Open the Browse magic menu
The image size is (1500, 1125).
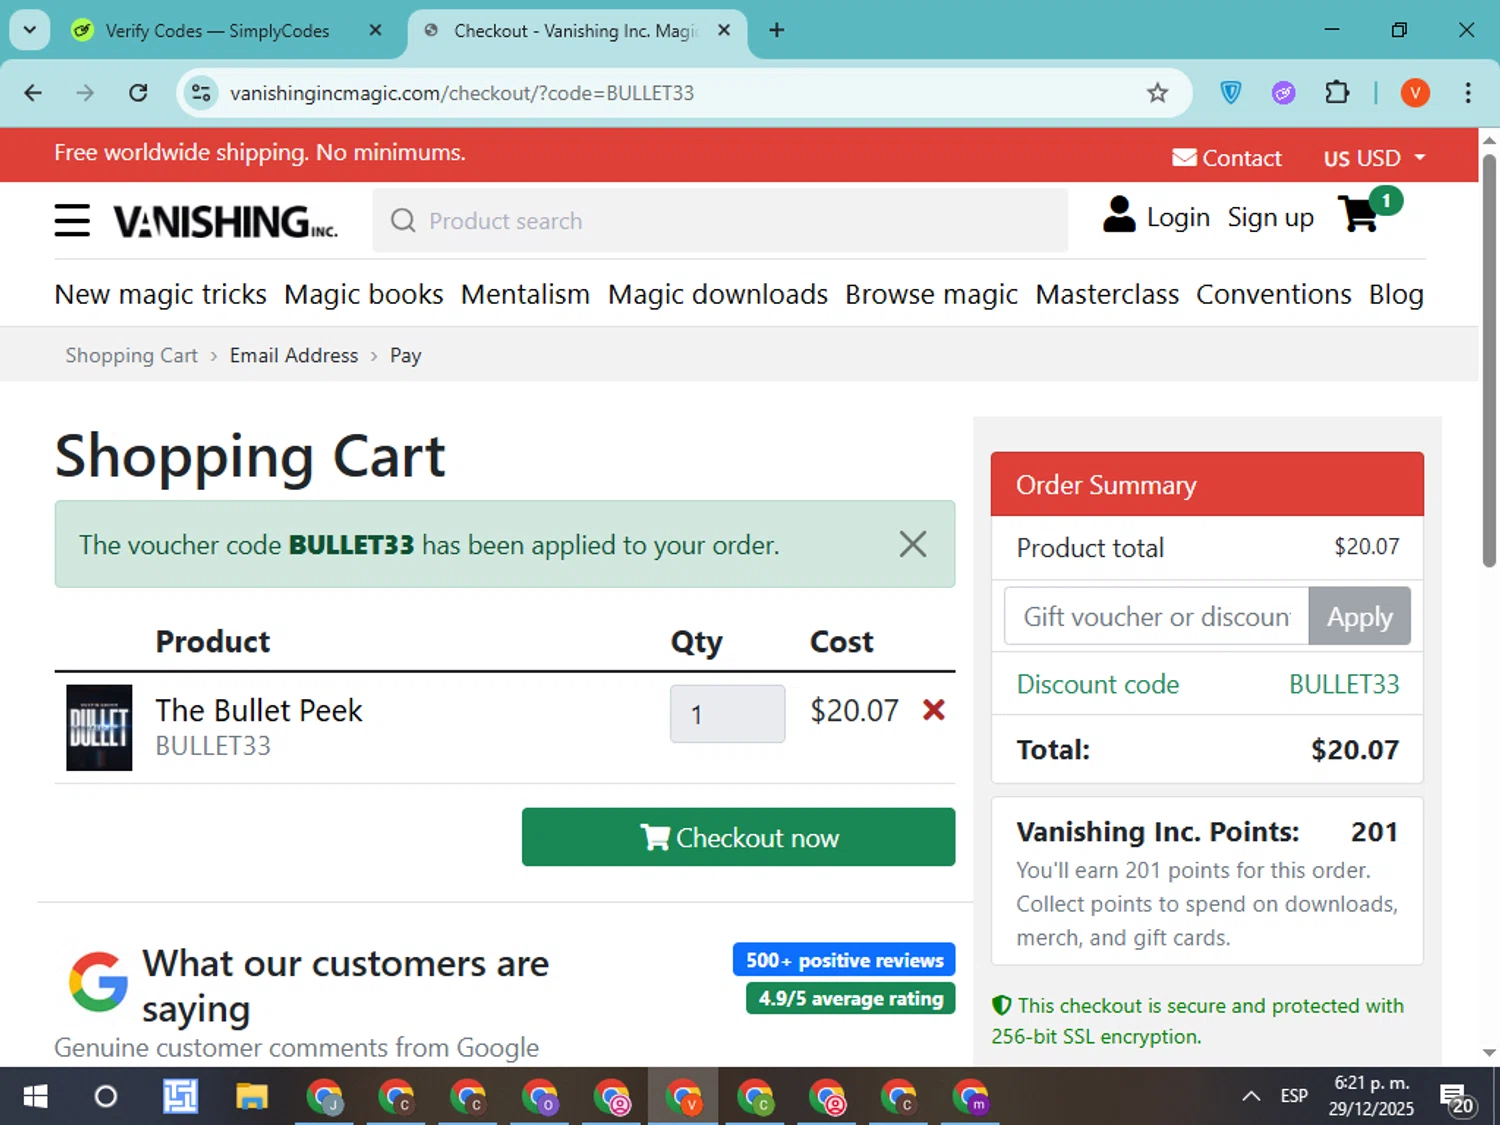click(931, 294)
